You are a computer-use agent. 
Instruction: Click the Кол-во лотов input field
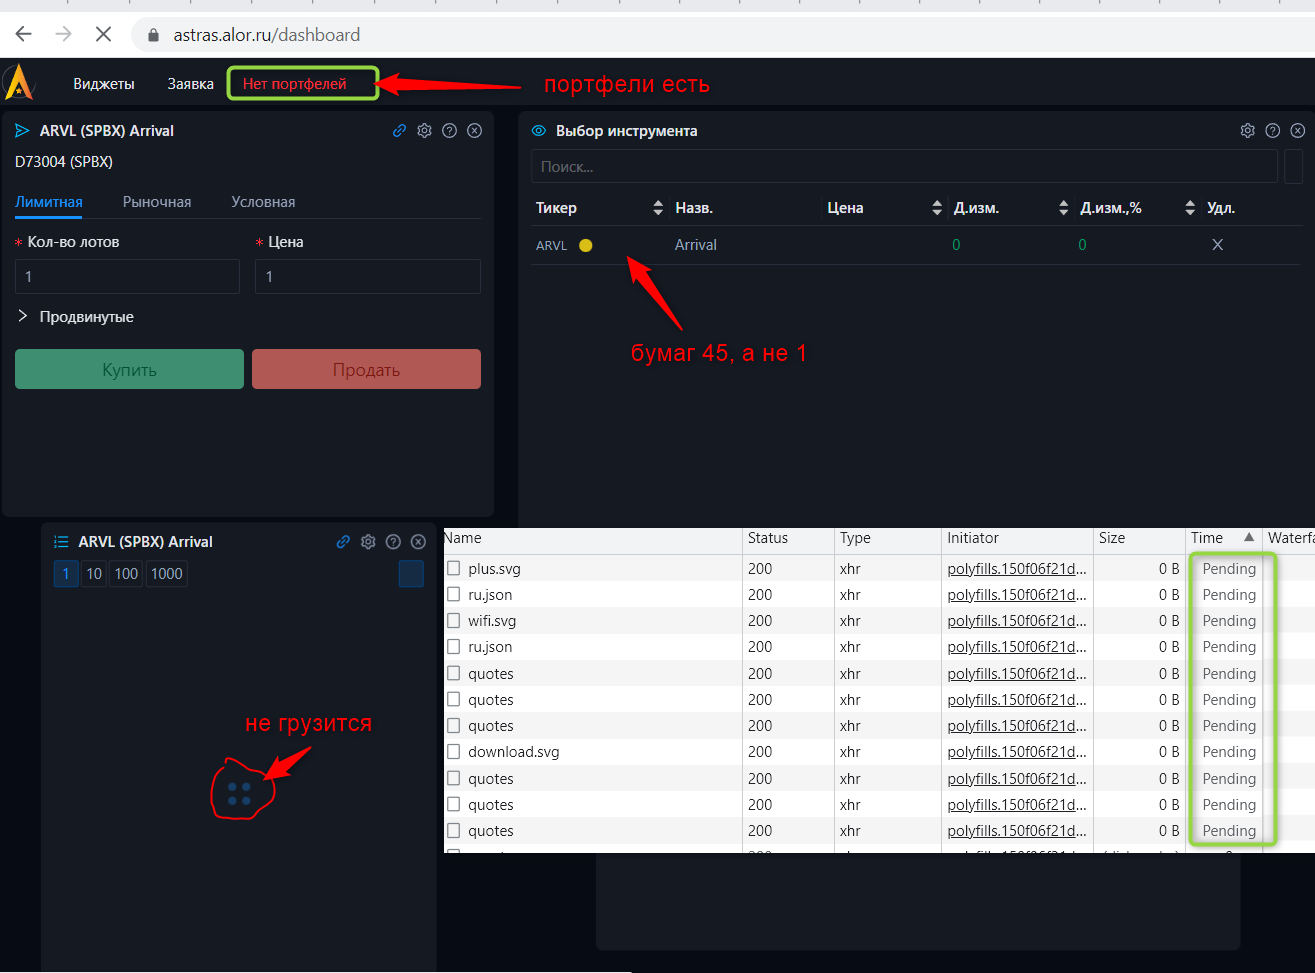127,277
